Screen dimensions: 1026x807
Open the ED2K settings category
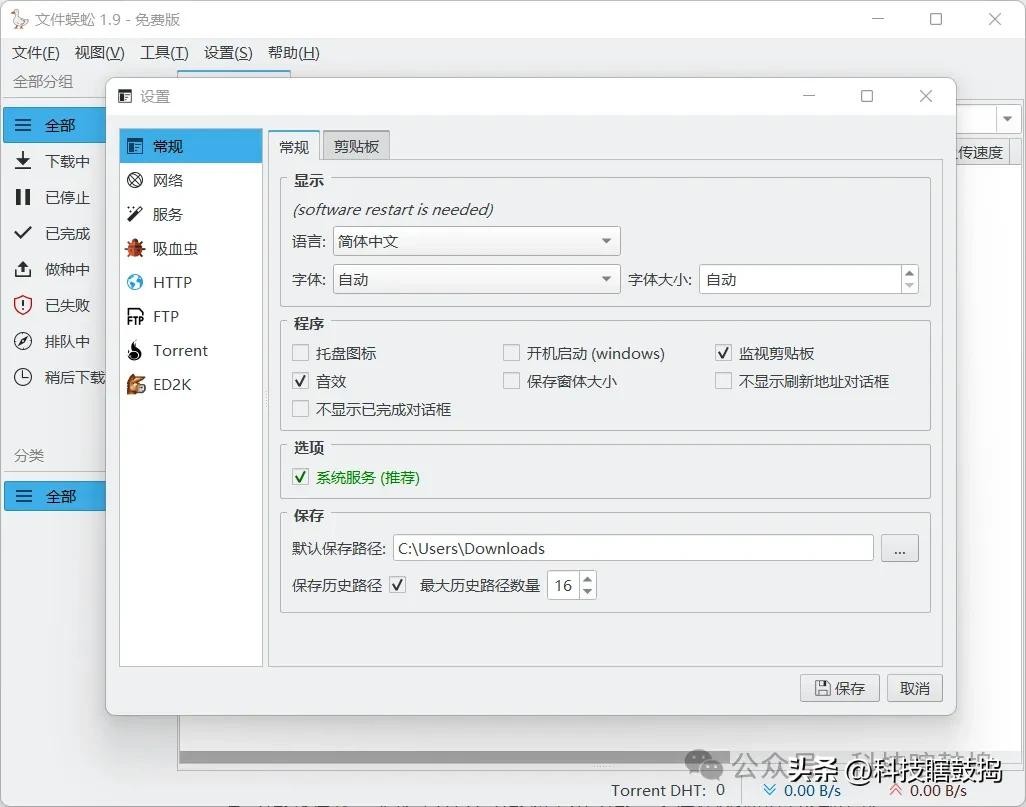click(x=171, y=384)
